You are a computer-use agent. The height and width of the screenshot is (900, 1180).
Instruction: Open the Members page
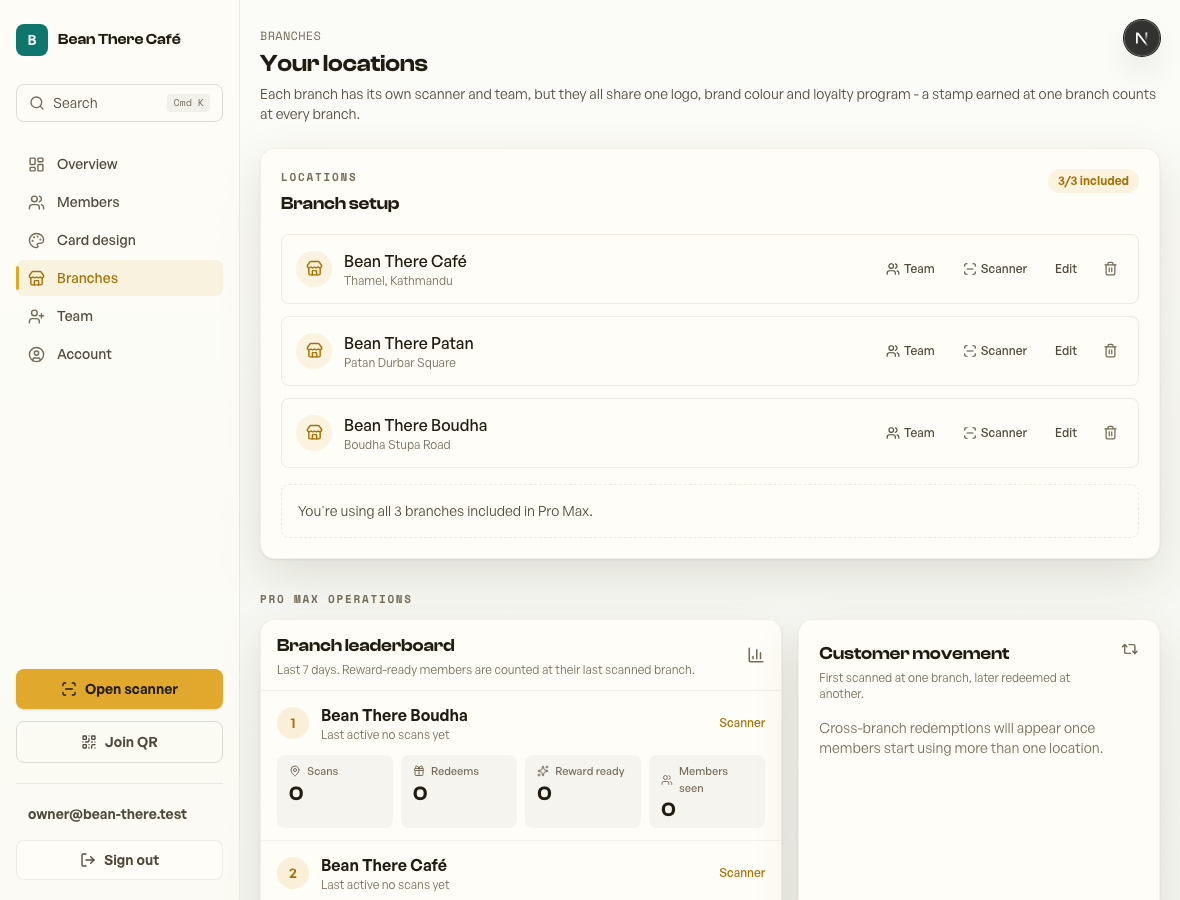tap(119, 202)
